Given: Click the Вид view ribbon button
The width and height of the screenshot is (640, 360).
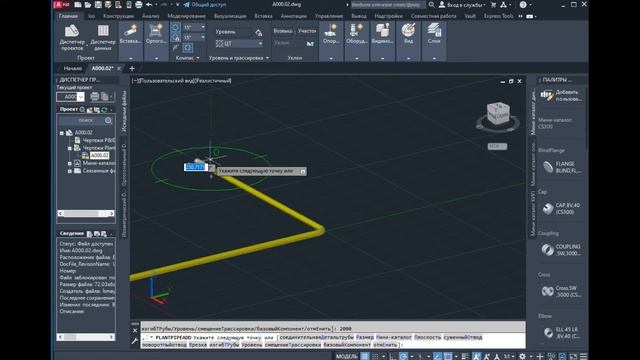Looking at the screenshot, I should click(408, 34).
